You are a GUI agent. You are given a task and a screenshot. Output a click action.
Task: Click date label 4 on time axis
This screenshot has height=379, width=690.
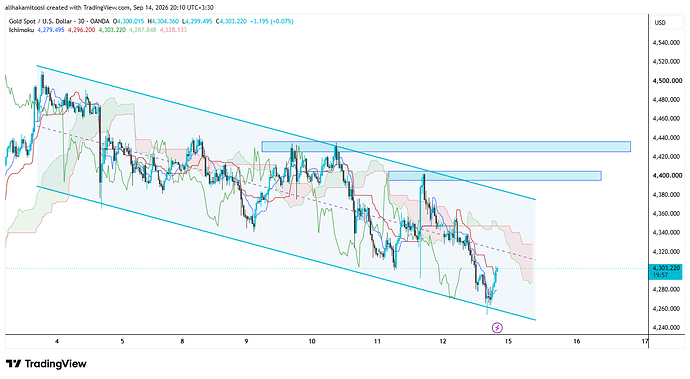[57, 341]
